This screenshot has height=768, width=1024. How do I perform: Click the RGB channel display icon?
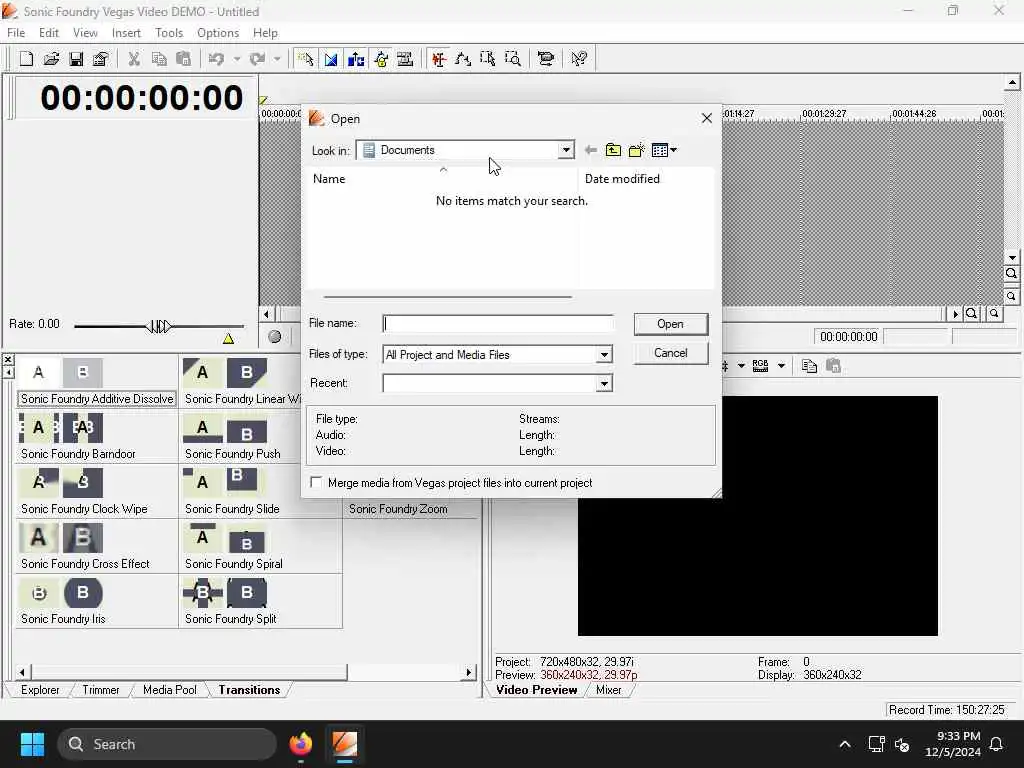click(x=760, y=366)
